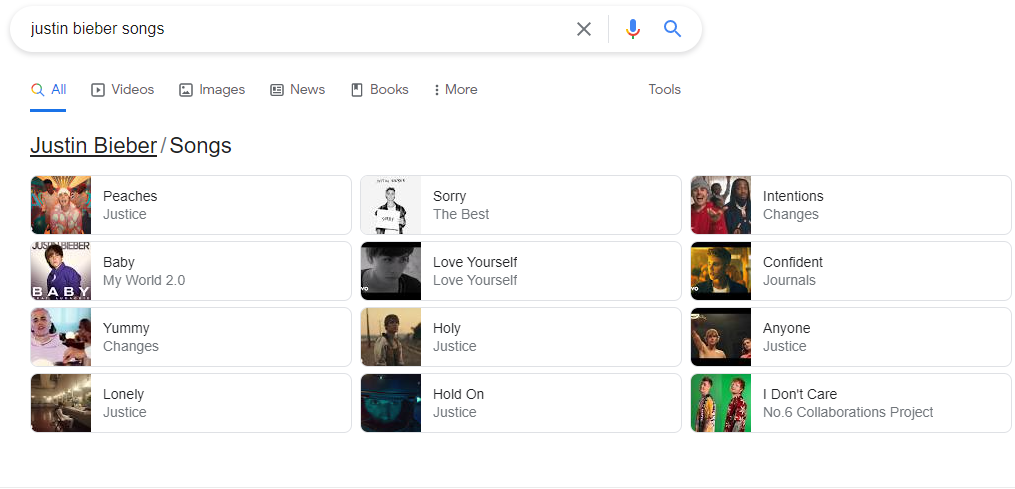1015x489 pixels.
Task: Follow the Justin Bieber heading link
Action: [93, 146]
